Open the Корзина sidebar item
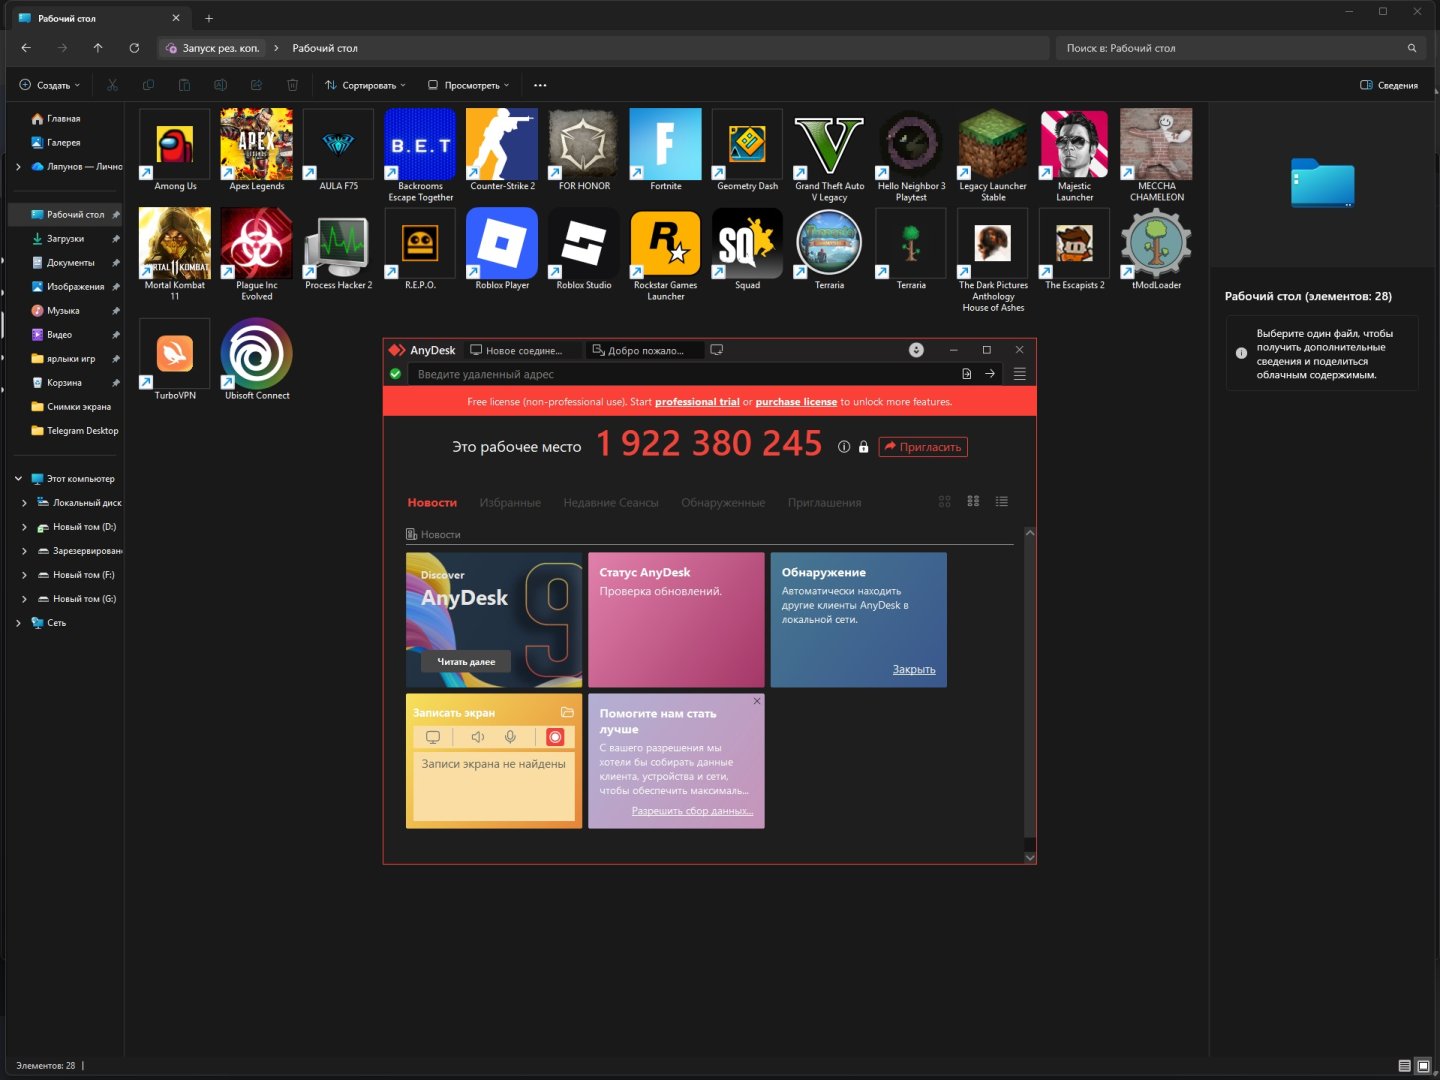Screen dimensions: 1440x1080 [x=64, y=383]
